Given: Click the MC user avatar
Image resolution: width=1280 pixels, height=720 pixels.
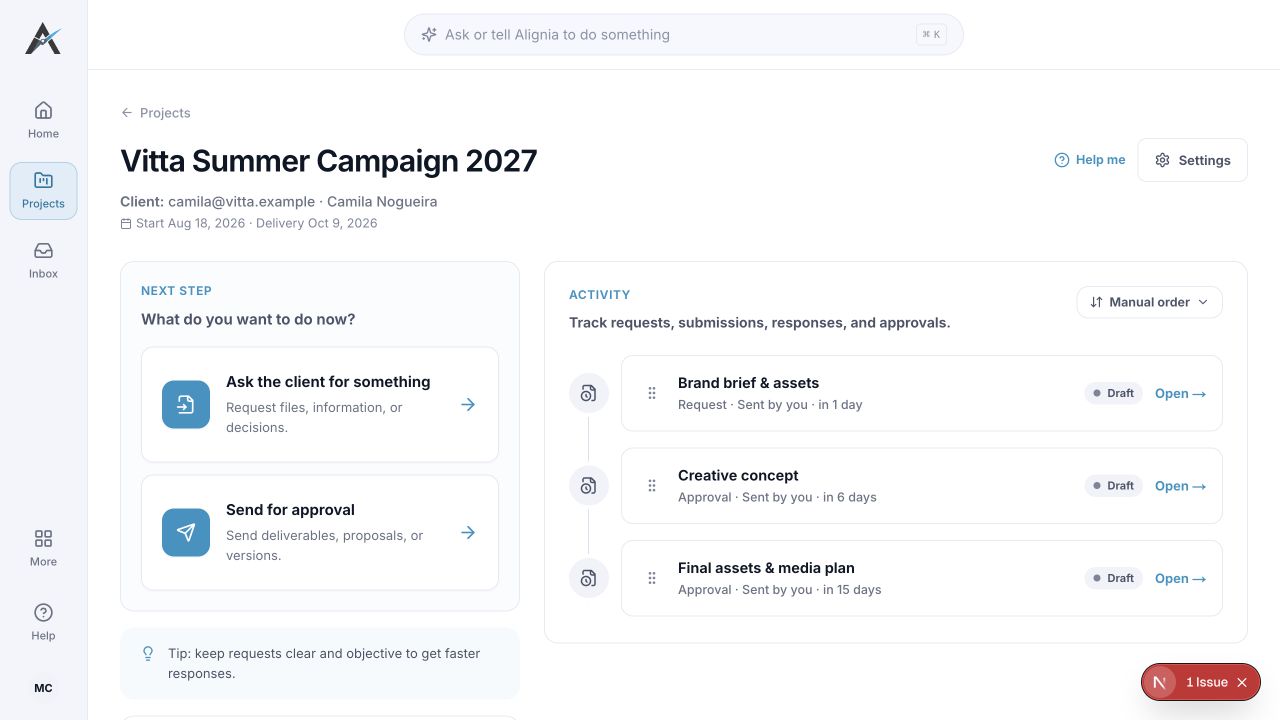Looking at the screenshot, I should click(x=43, y=688).
